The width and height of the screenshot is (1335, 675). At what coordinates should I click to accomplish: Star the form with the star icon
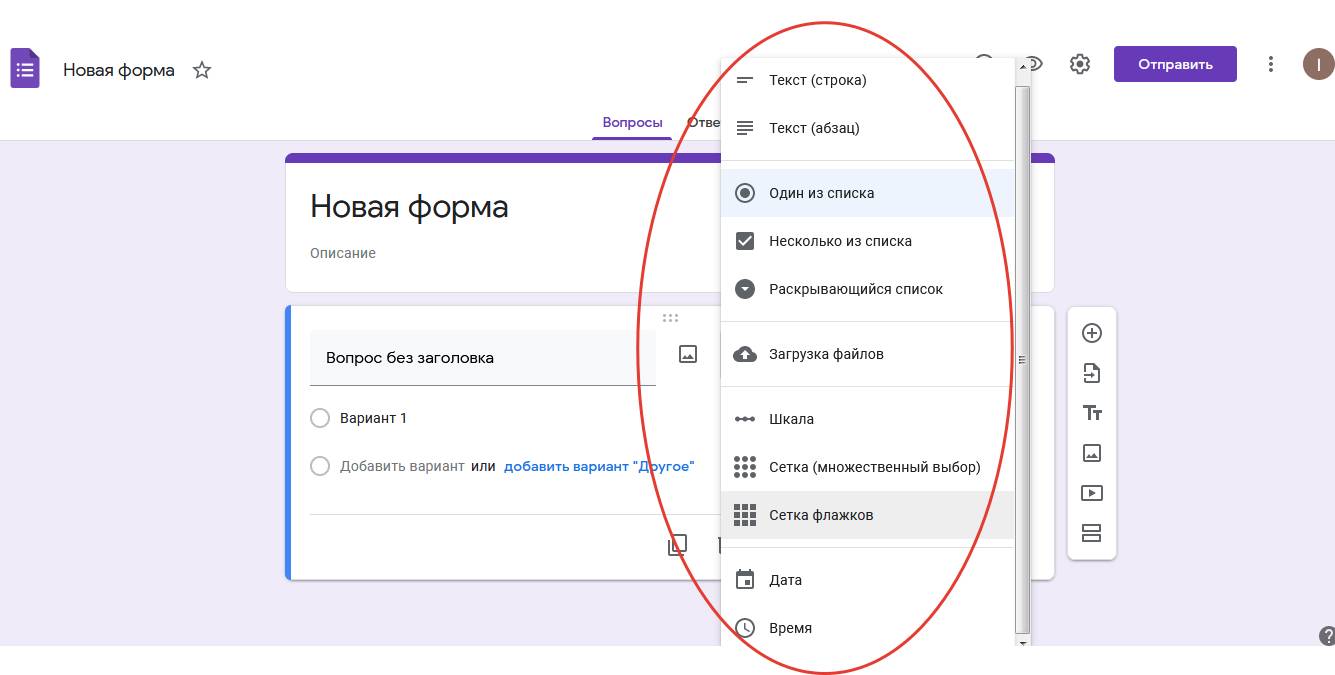(202, 70)
